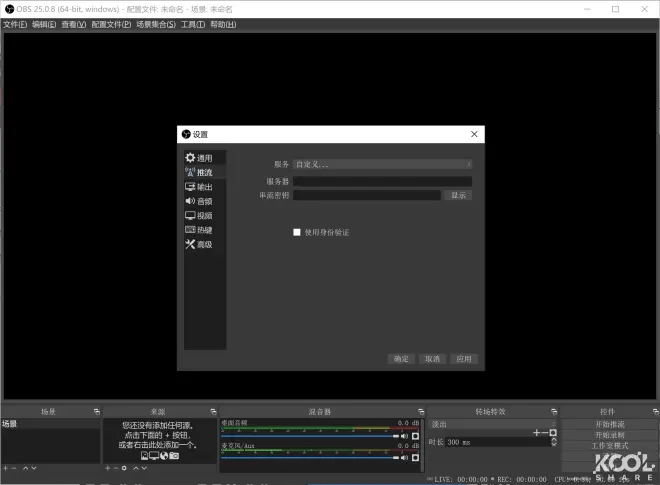Click the 应用 apply button
Screen dimensions: 660x485
(x=464, y=359)
